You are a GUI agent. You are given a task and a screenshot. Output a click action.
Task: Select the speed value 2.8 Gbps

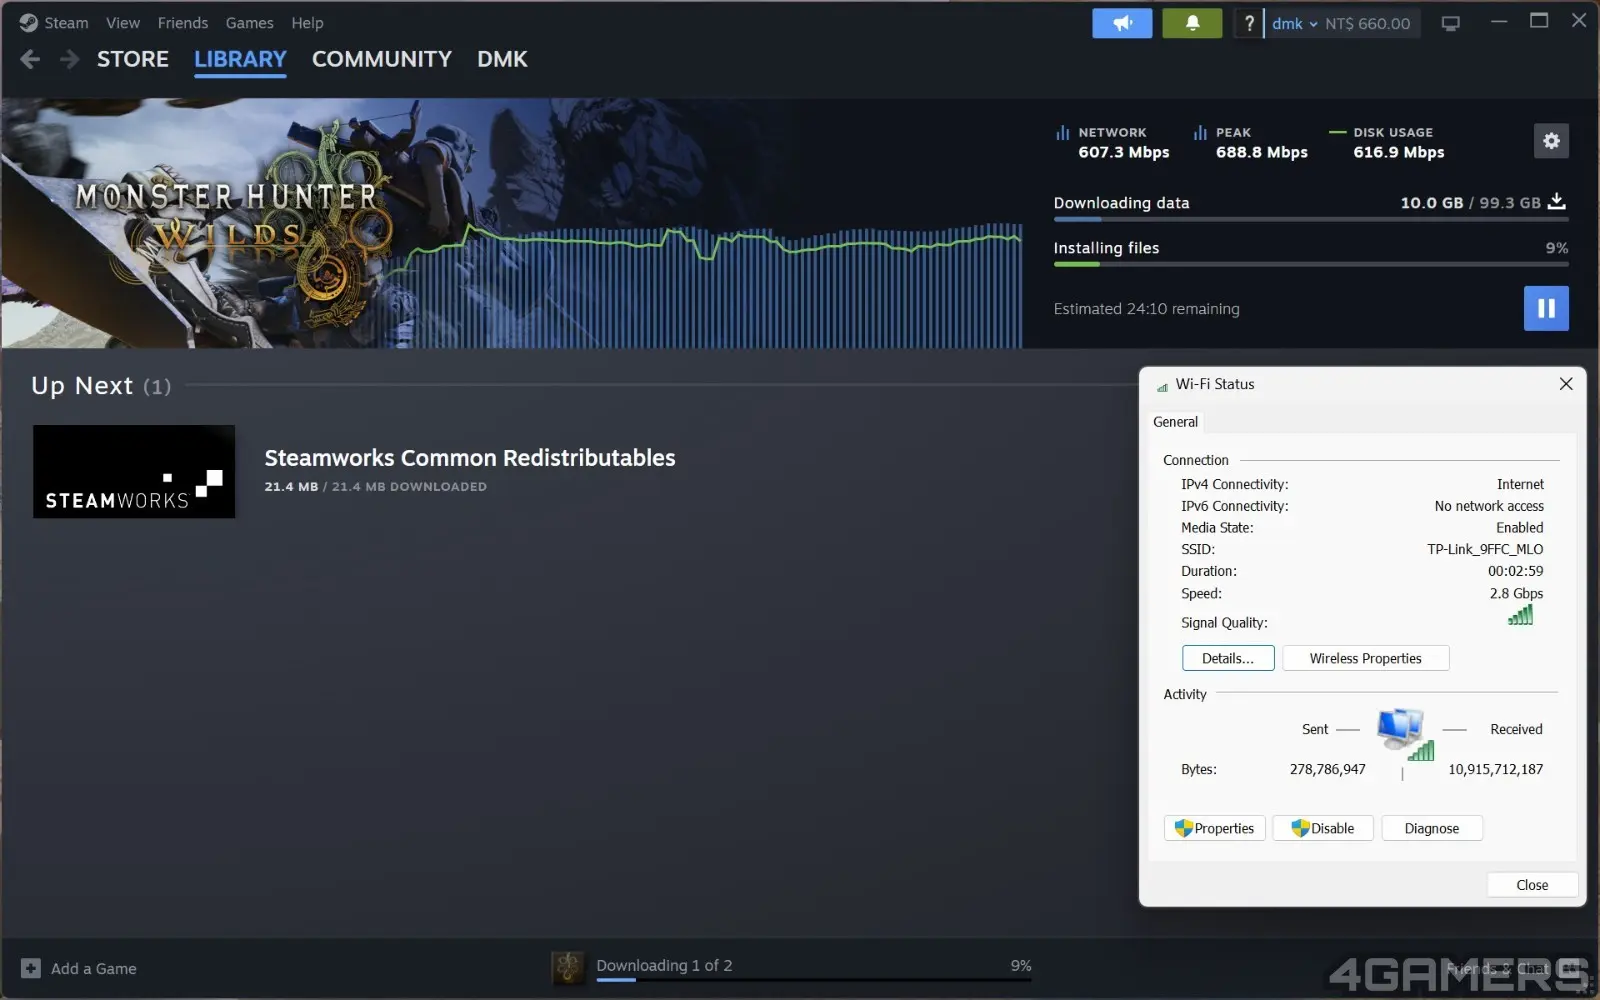click(x=1516, y=593)
